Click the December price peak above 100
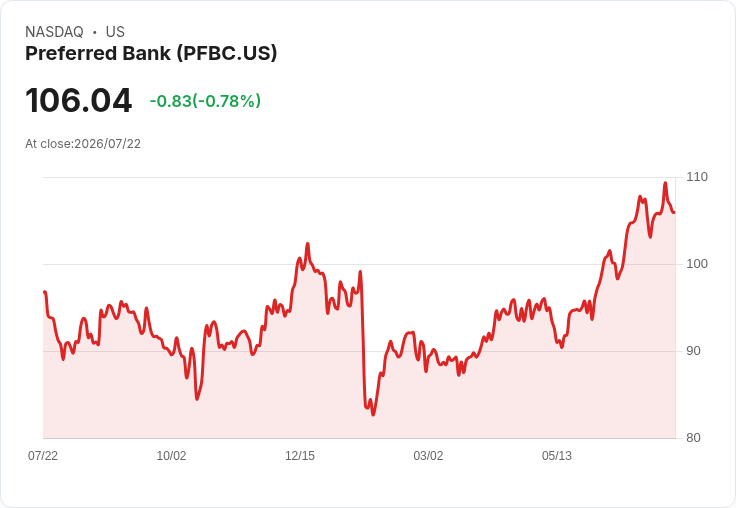Image resolution: width=736 pixels, height=508 pixels. pos(308,244)
